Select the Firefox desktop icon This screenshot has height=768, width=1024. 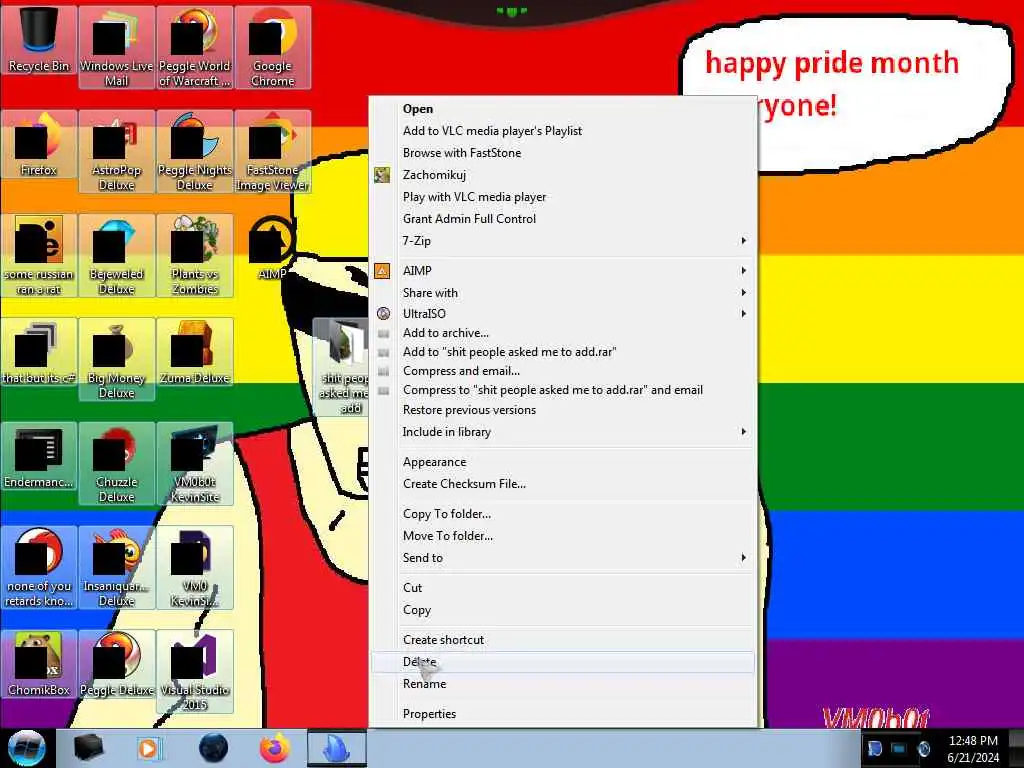39,144
